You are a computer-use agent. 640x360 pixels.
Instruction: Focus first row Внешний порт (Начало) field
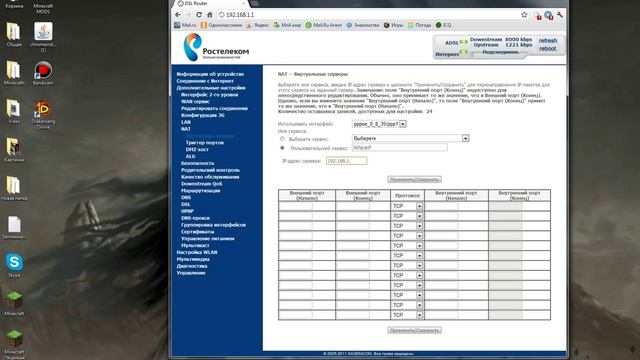296,206
